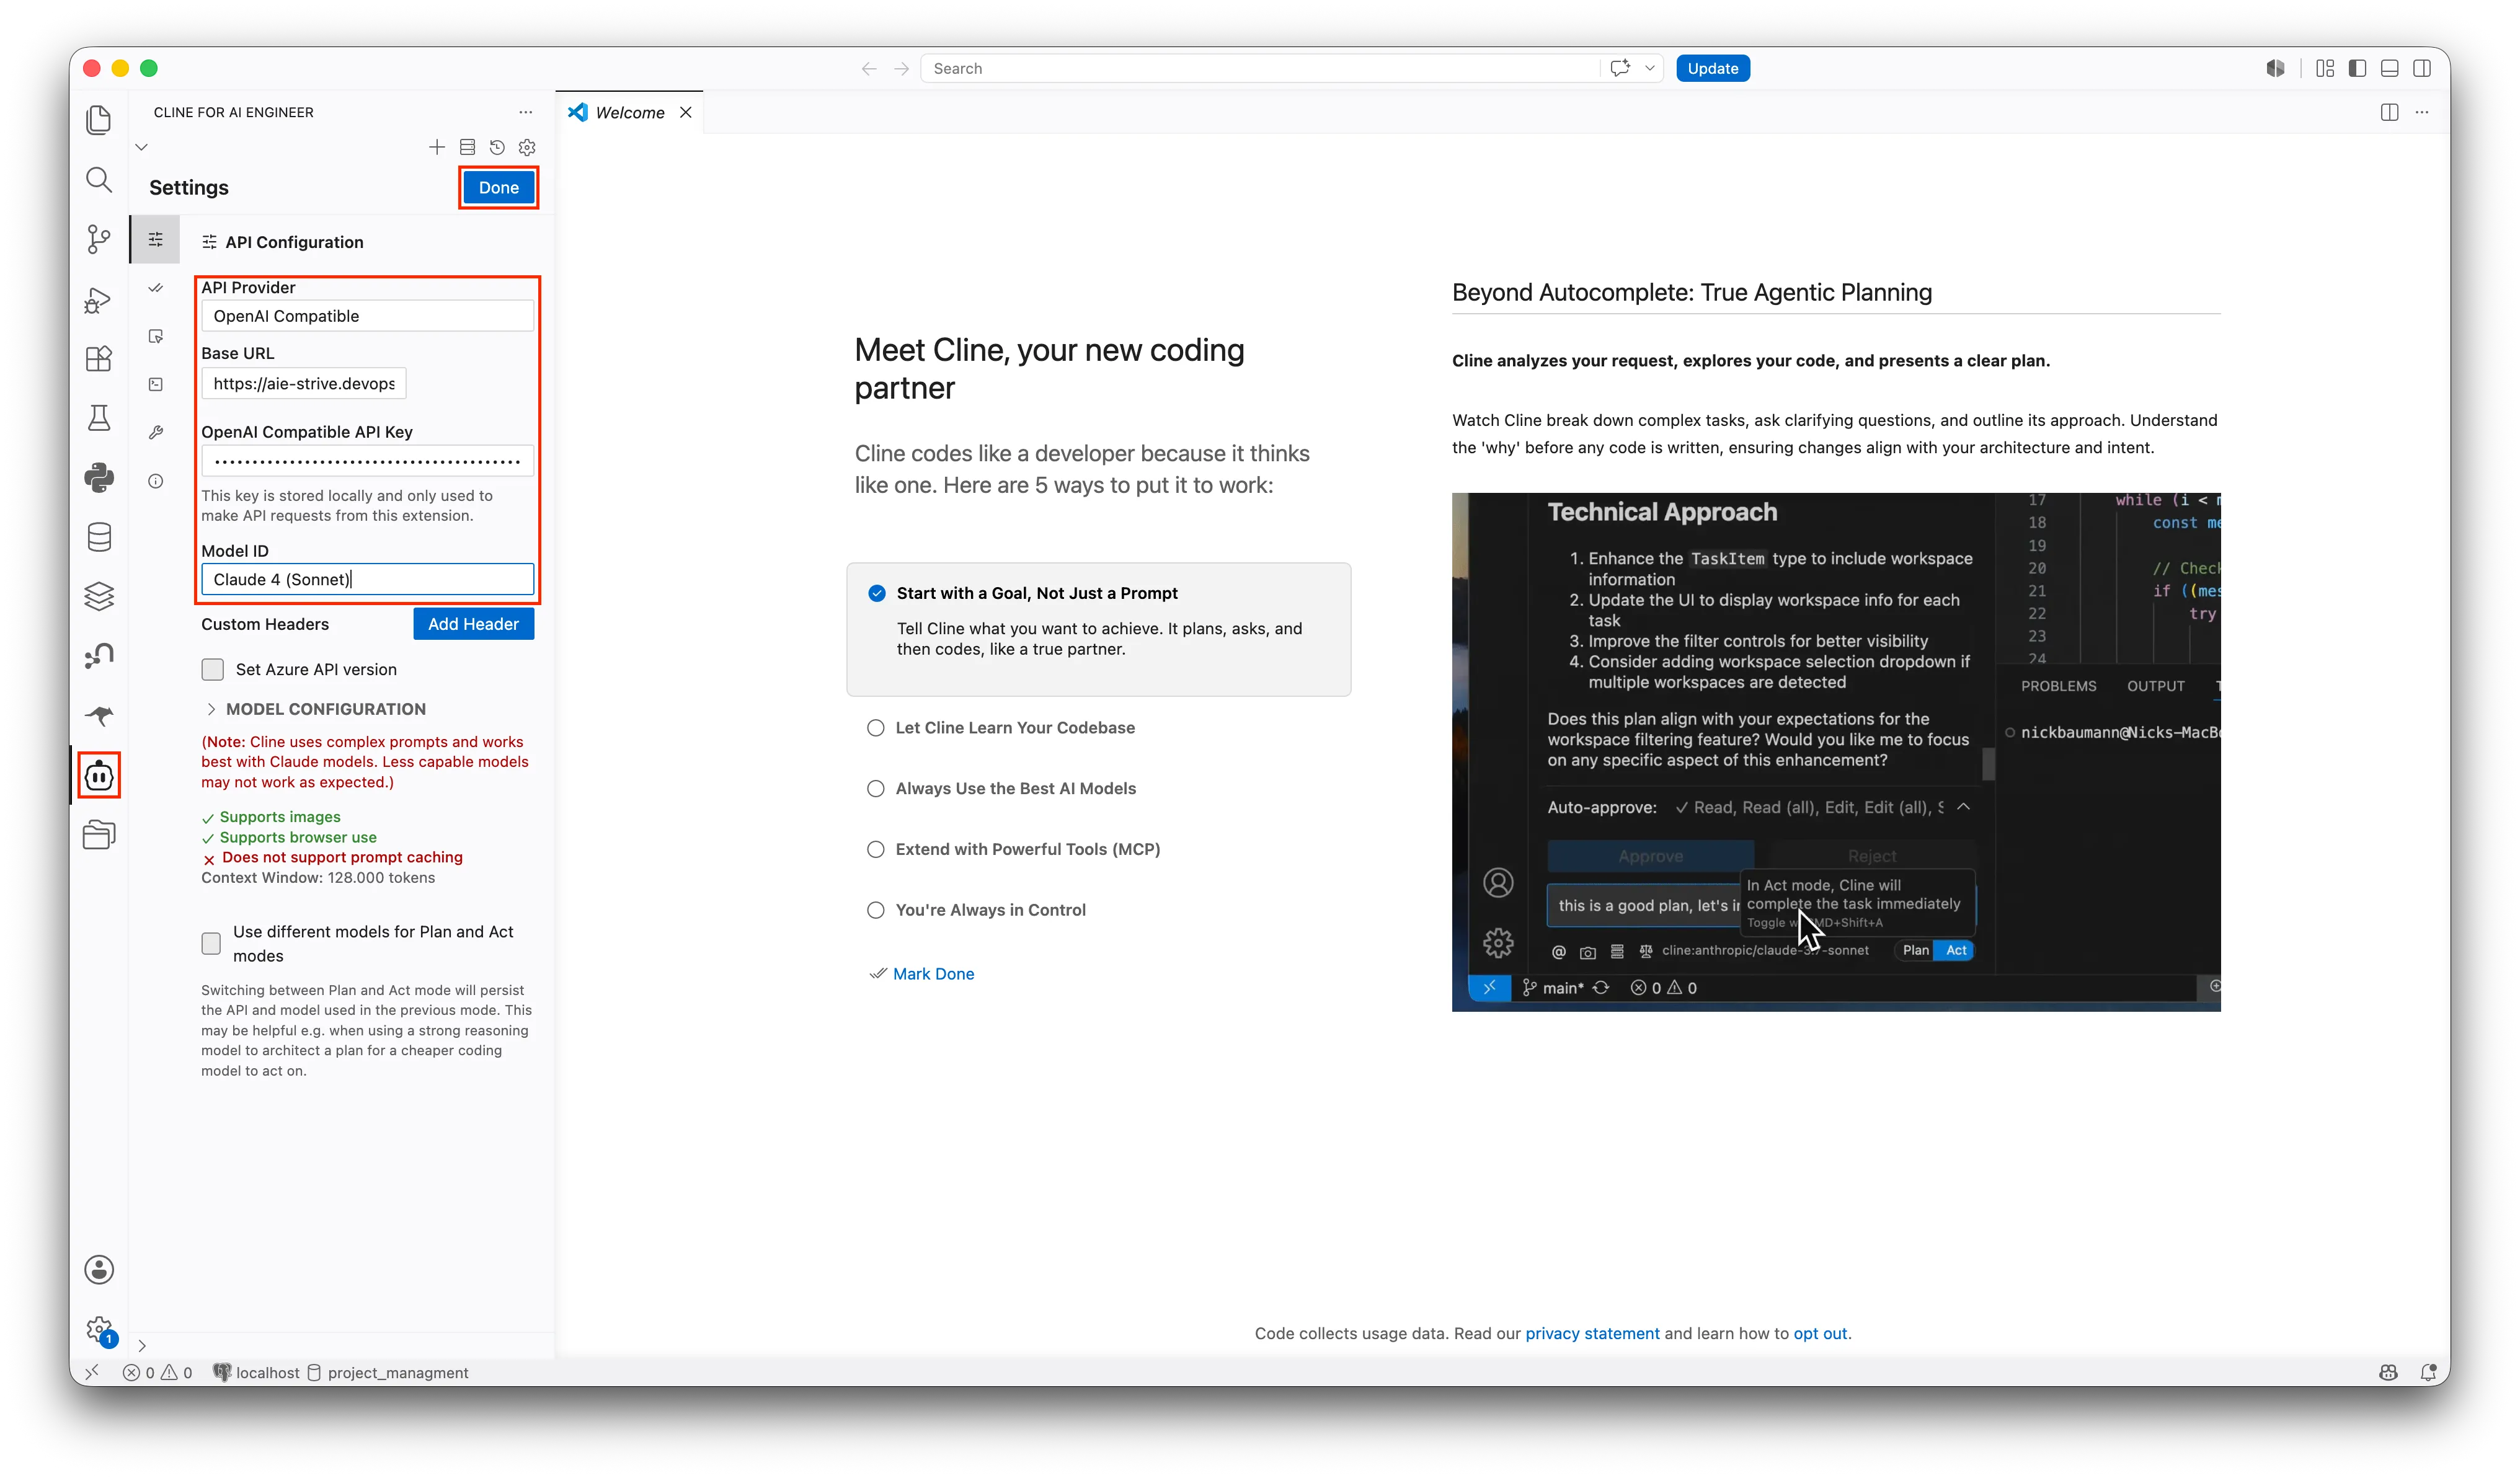The width and height of the screenshot is (2520, 1478).
Task: Select Start with a Goal radio step
Action: (876, 593)
